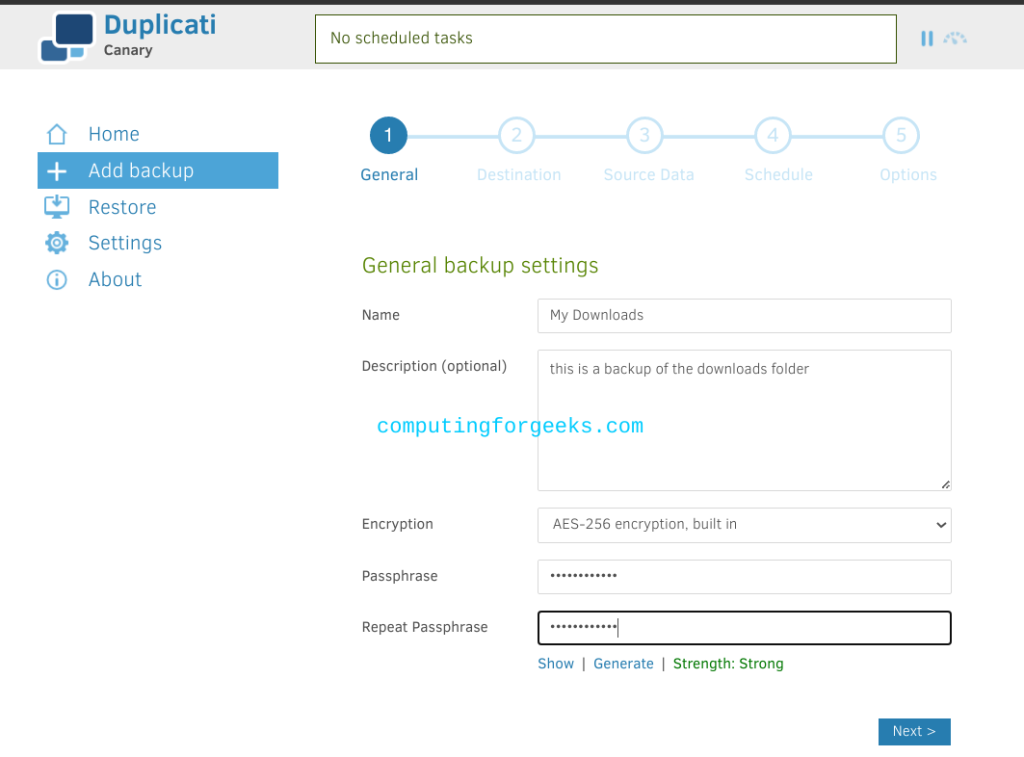Show the entered passphrase
Screen dimensions: 1024x757
coord(555,663)
